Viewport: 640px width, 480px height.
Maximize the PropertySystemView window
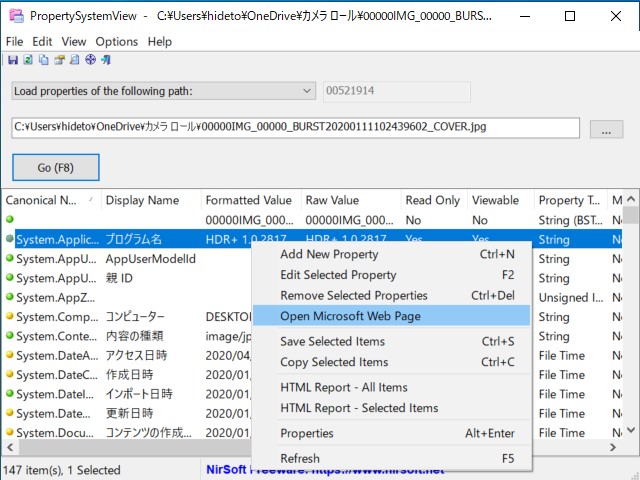[570, 16]
